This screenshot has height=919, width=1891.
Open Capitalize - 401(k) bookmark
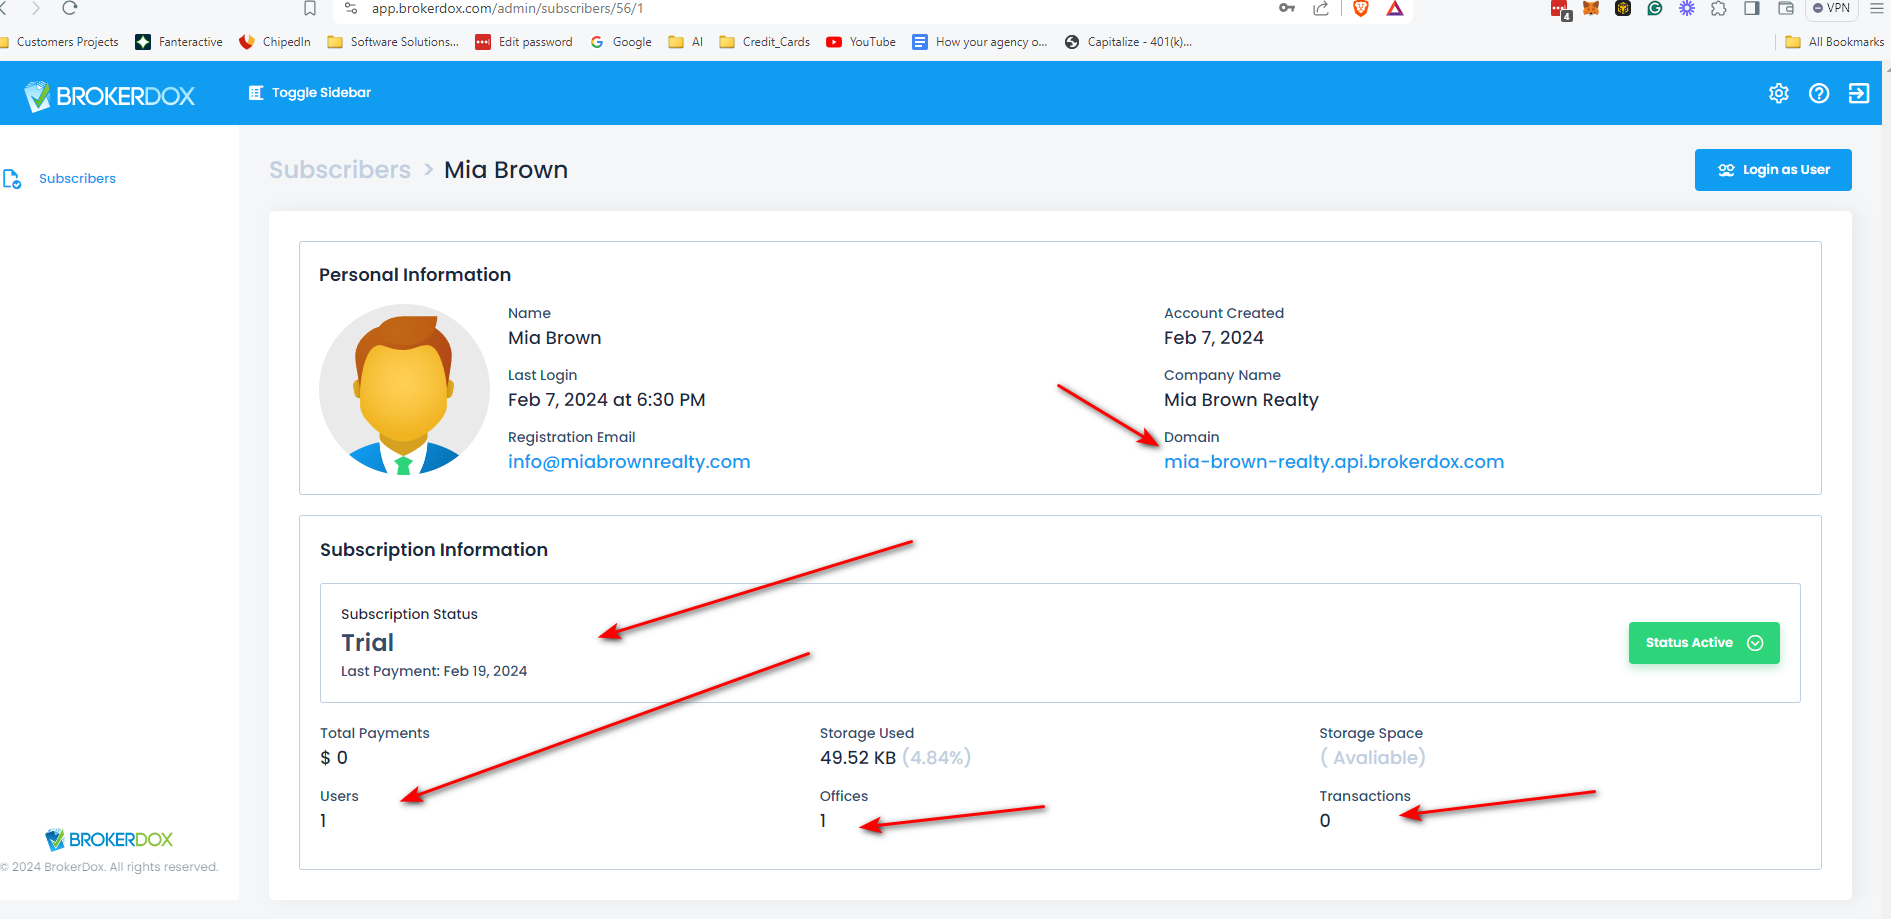tap(1128, 42)
